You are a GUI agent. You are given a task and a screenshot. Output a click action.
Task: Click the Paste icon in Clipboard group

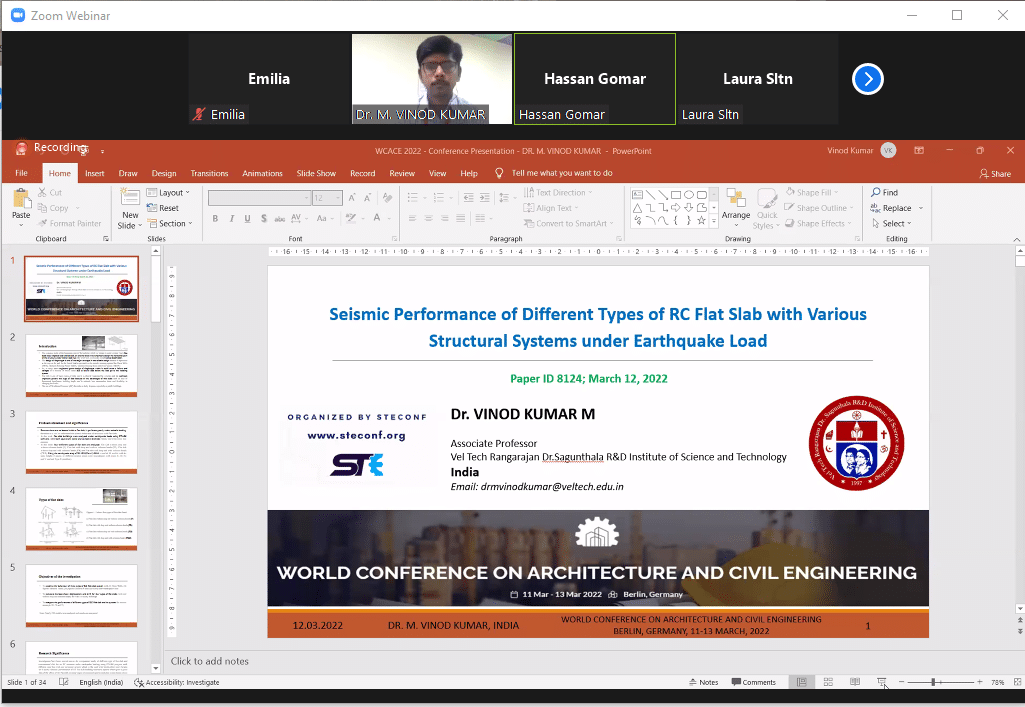coord(20,200)
